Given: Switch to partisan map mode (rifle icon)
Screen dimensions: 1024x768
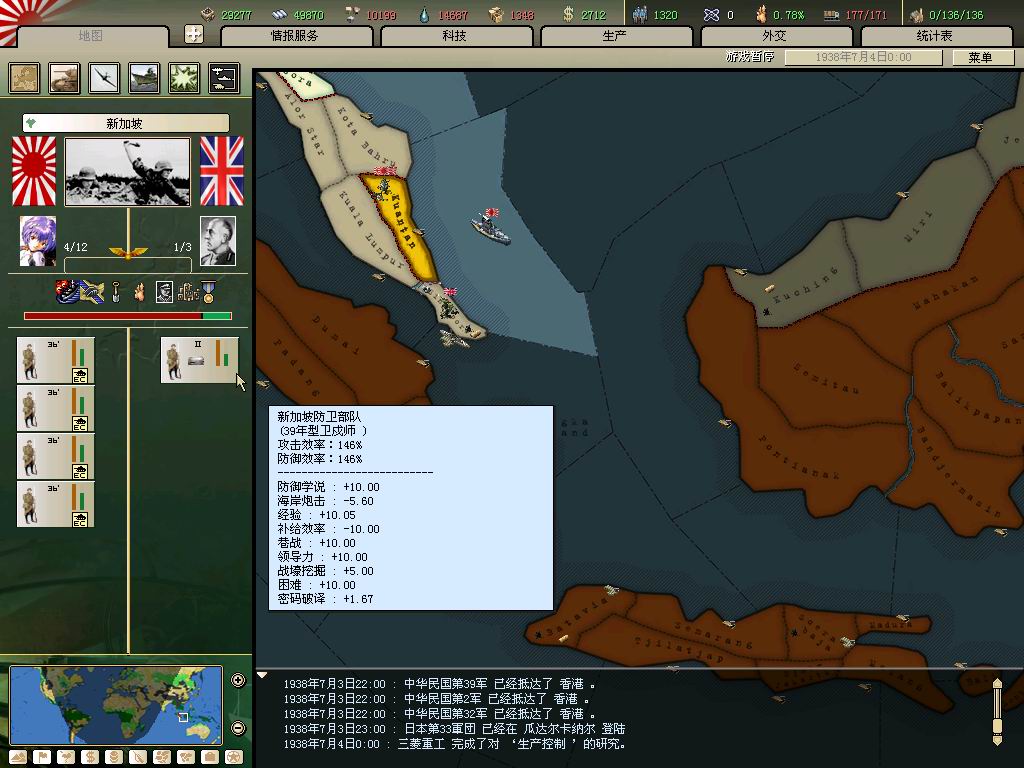Looking at the screenshot, I should tap(138, 757).
